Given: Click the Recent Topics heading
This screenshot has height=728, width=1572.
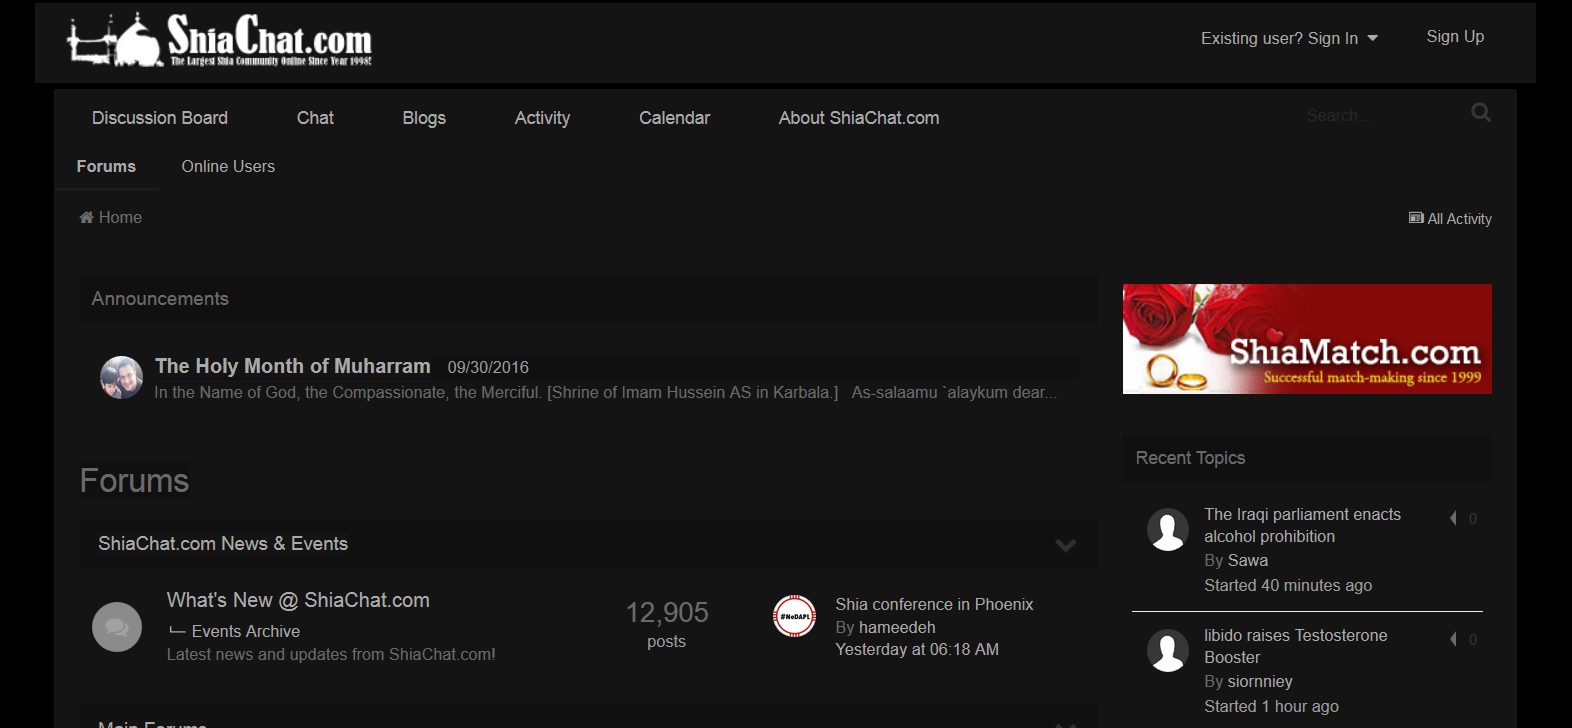Looking at the screenshot, I should 1190,457.
